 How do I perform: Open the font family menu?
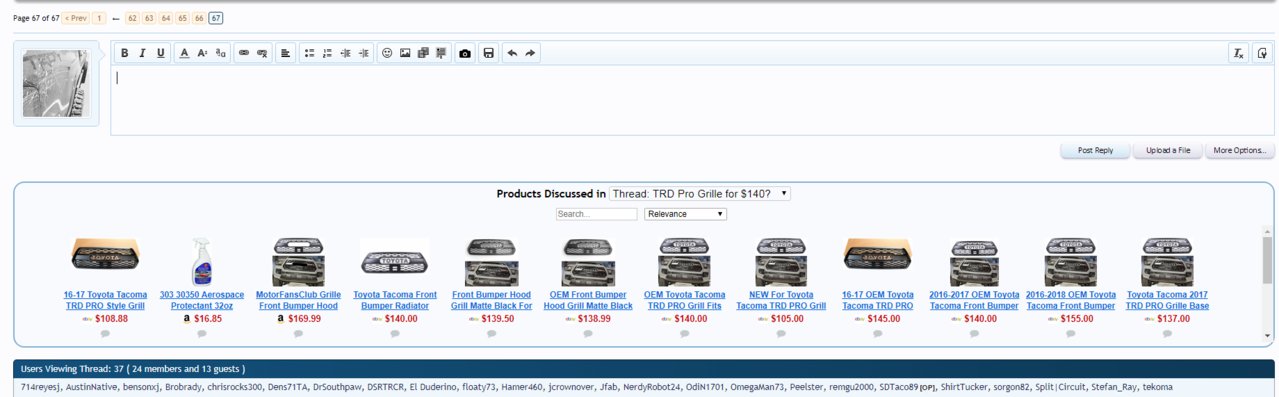(221, 53)
